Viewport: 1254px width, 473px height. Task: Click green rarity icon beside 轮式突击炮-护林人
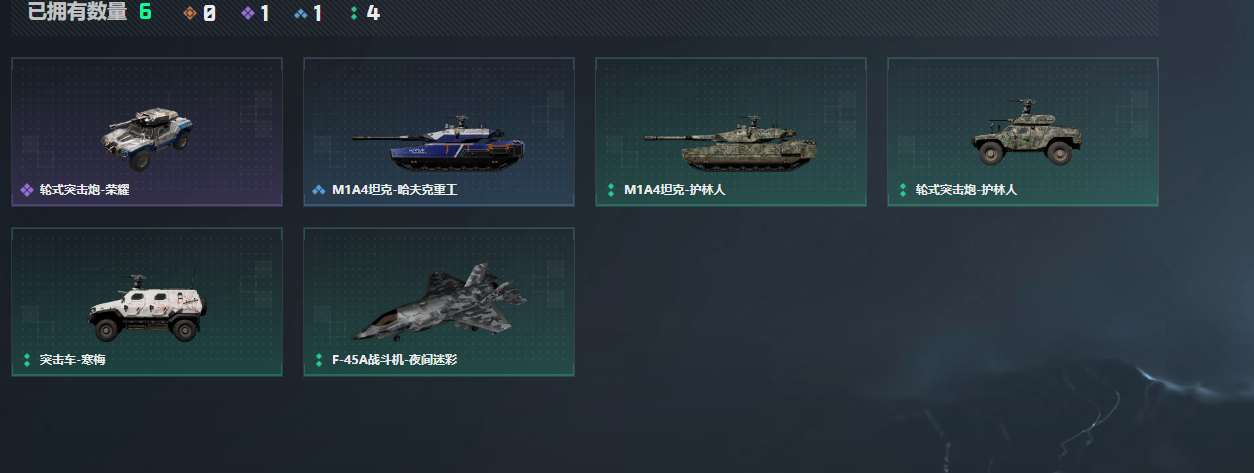coord(901,189)
